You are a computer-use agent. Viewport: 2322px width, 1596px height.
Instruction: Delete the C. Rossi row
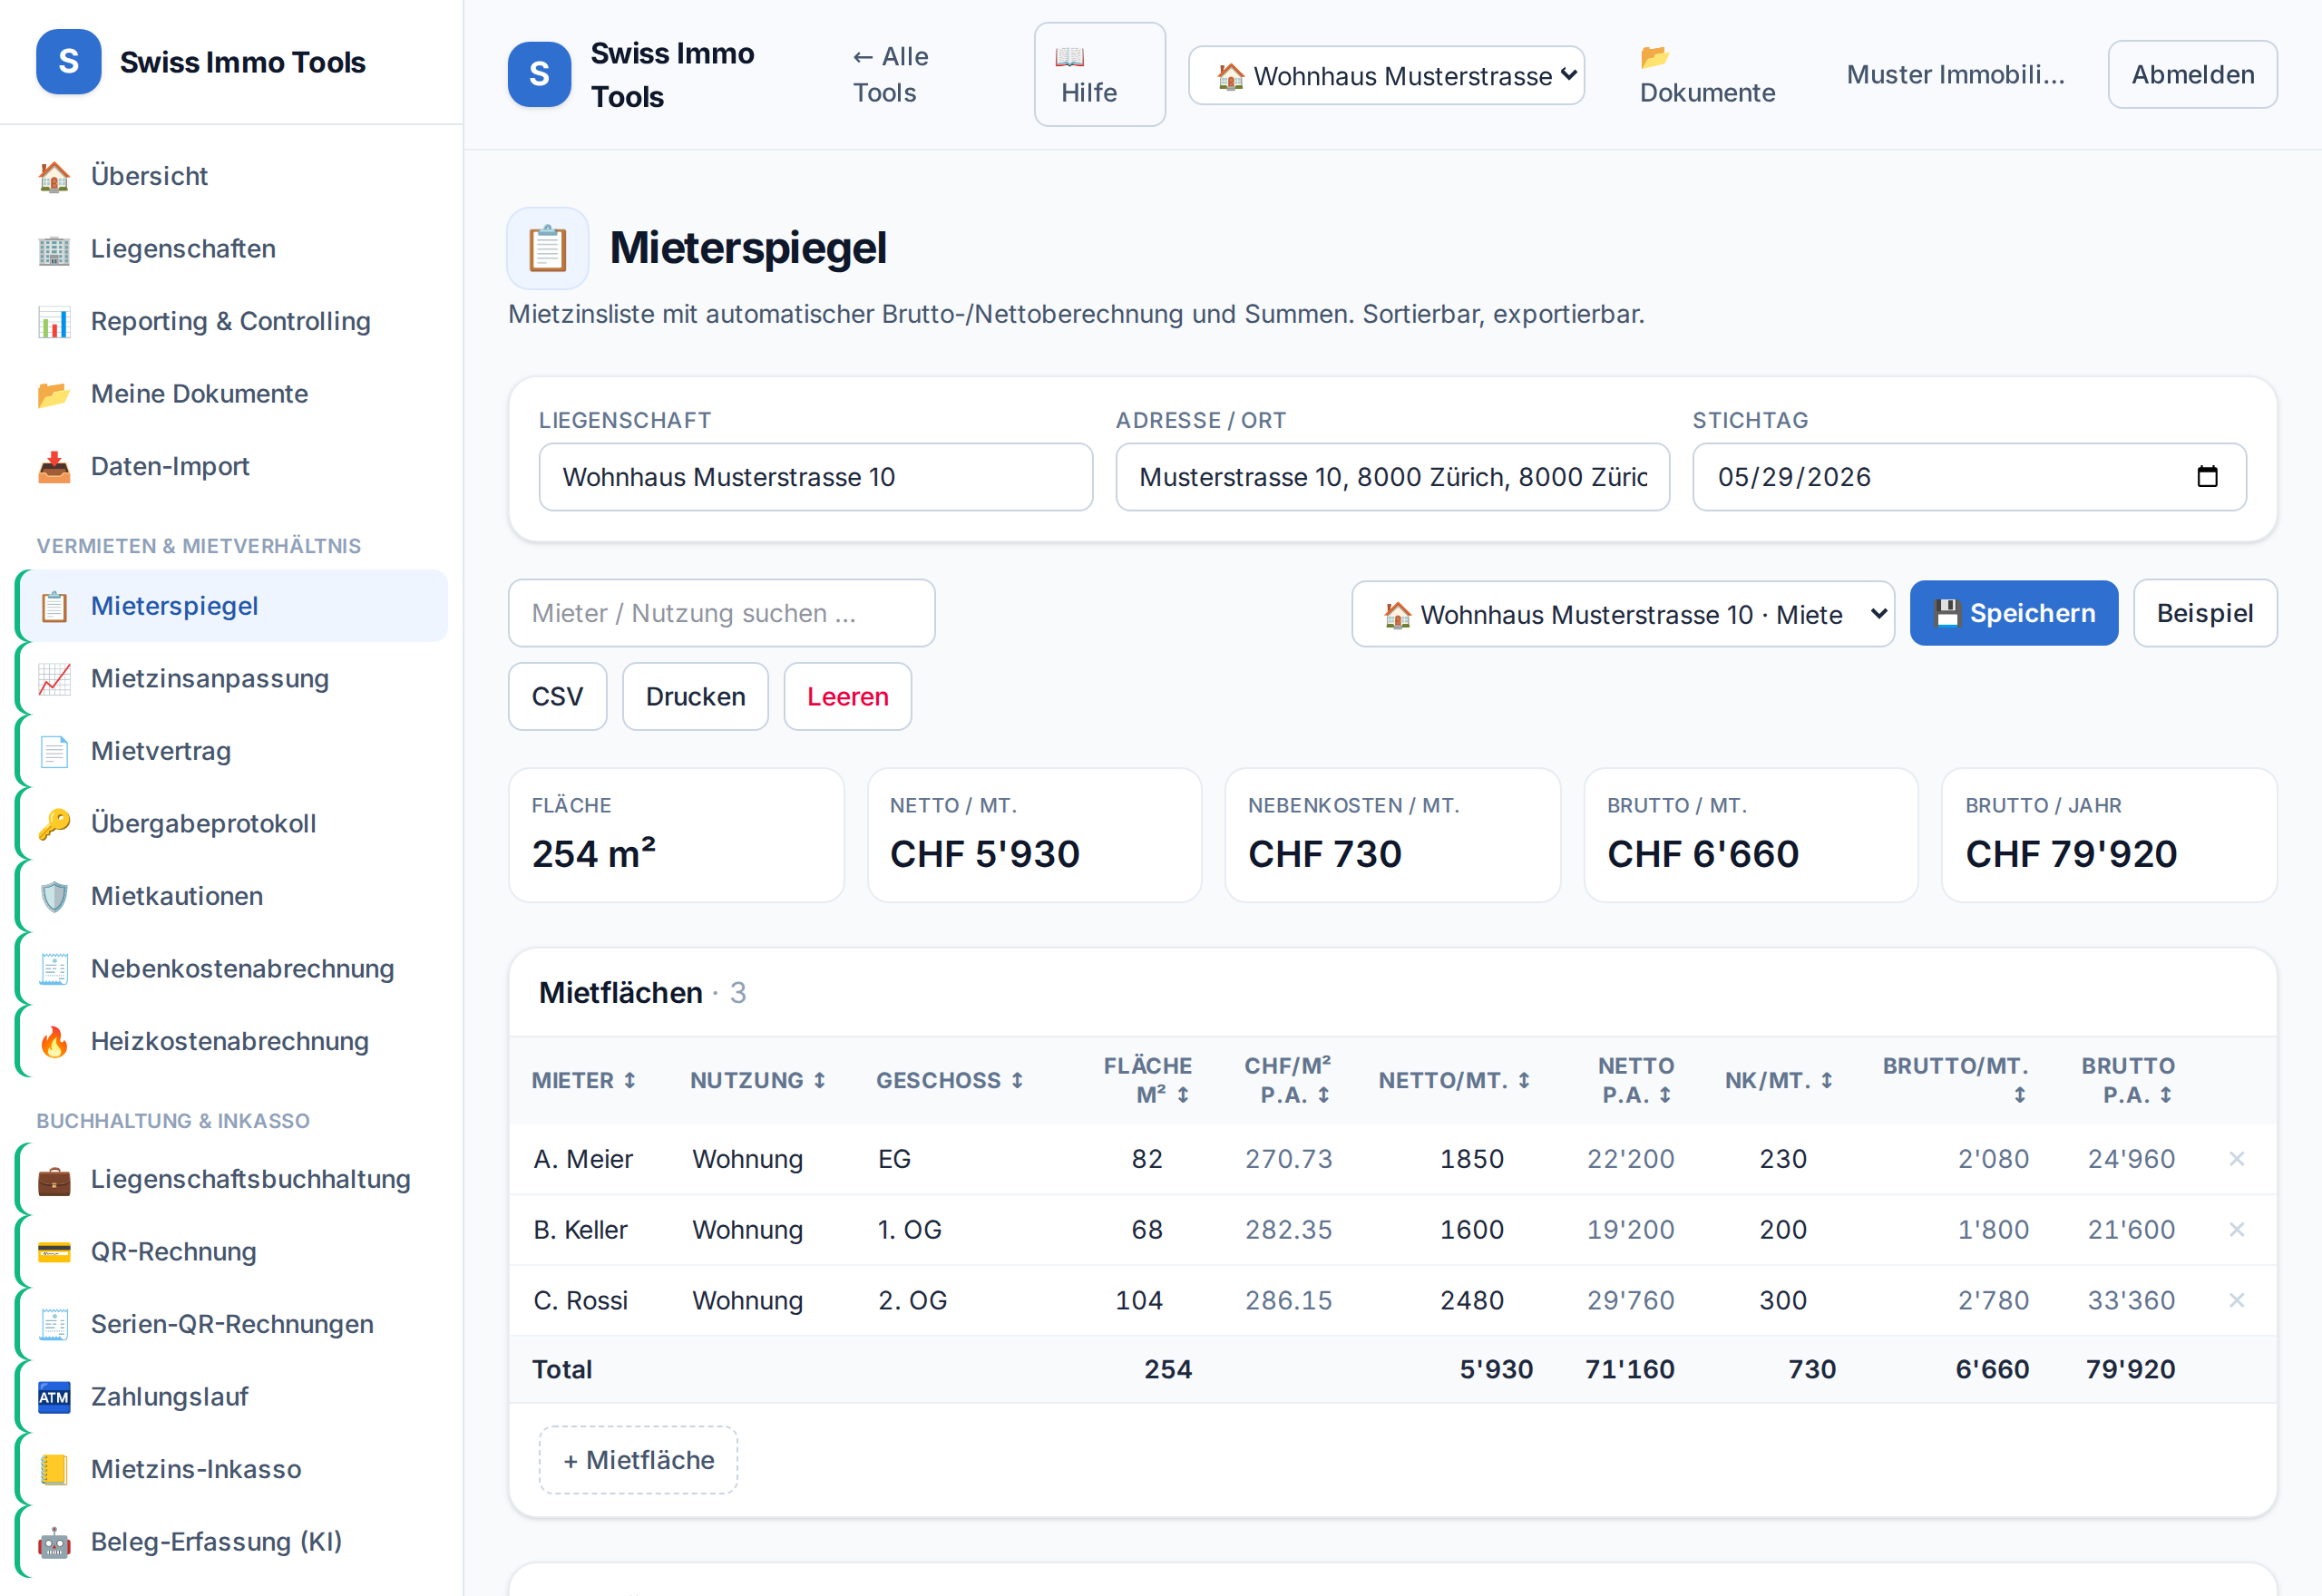(2237, 1301)
